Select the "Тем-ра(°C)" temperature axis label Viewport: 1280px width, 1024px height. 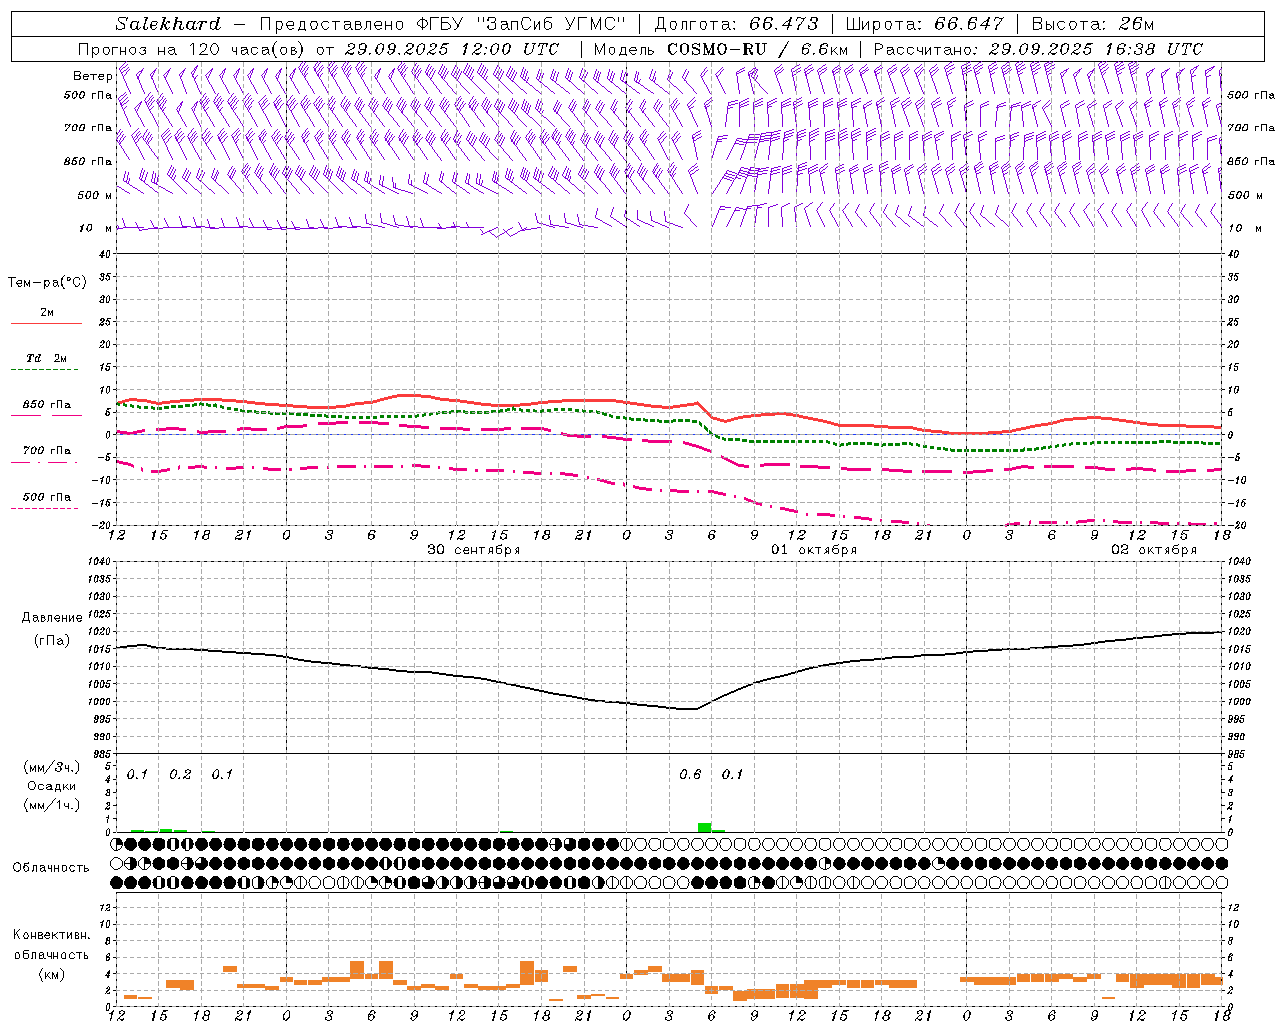pos(47,283)
